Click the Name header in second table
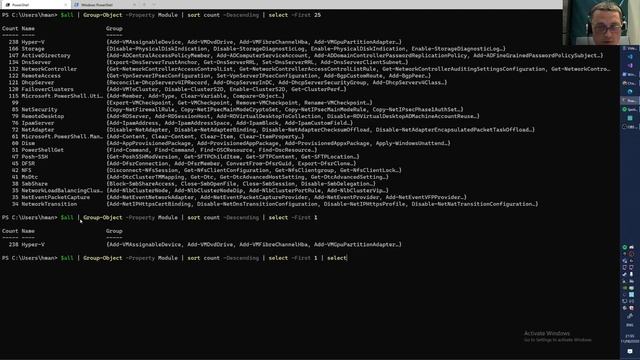This screenshot has width=640, height=360. (28, 231)
